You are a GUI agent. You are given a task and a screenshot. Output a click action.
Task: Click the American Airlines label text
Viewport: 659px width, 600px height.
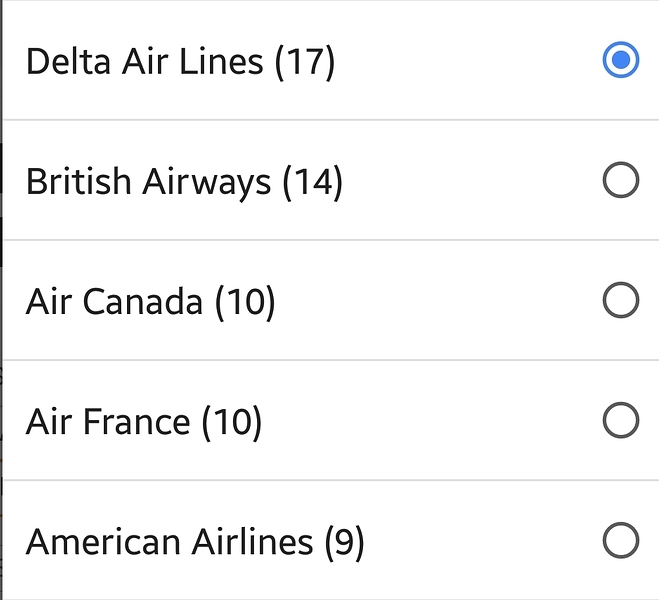tap(169, 542)
